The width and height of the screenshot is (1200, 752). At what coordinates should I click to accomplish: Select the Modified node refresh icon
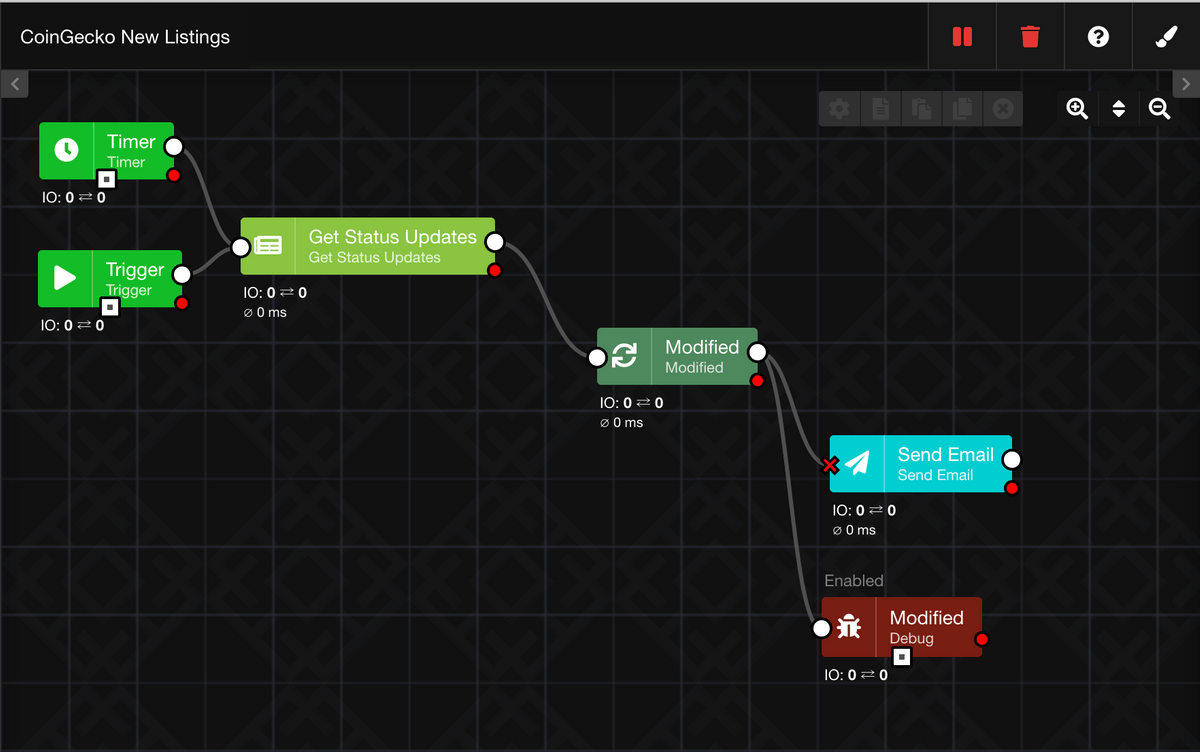point(624,356)
